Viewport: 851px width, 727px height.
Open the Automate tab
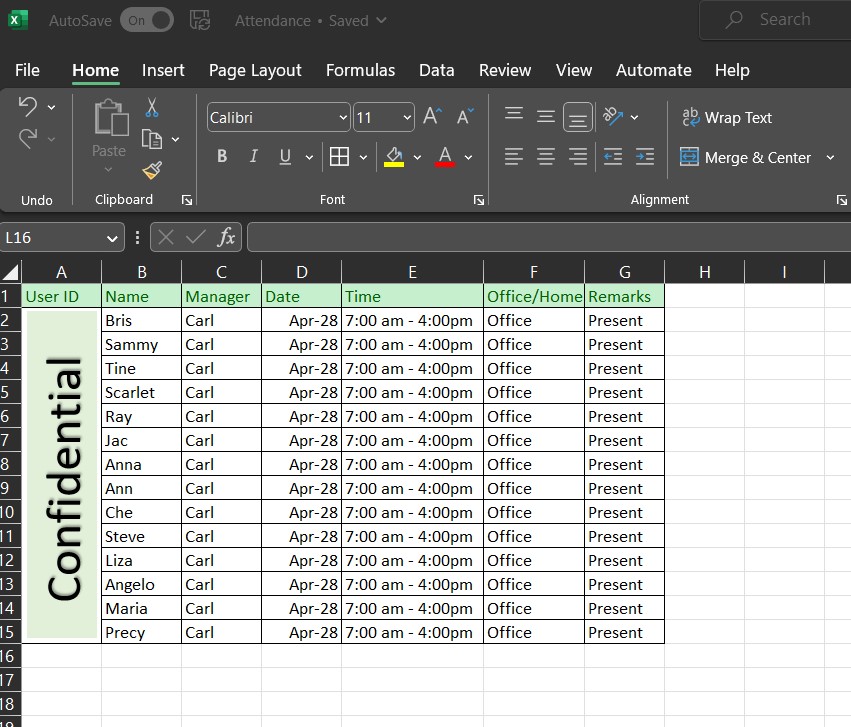tap(653, 70)
